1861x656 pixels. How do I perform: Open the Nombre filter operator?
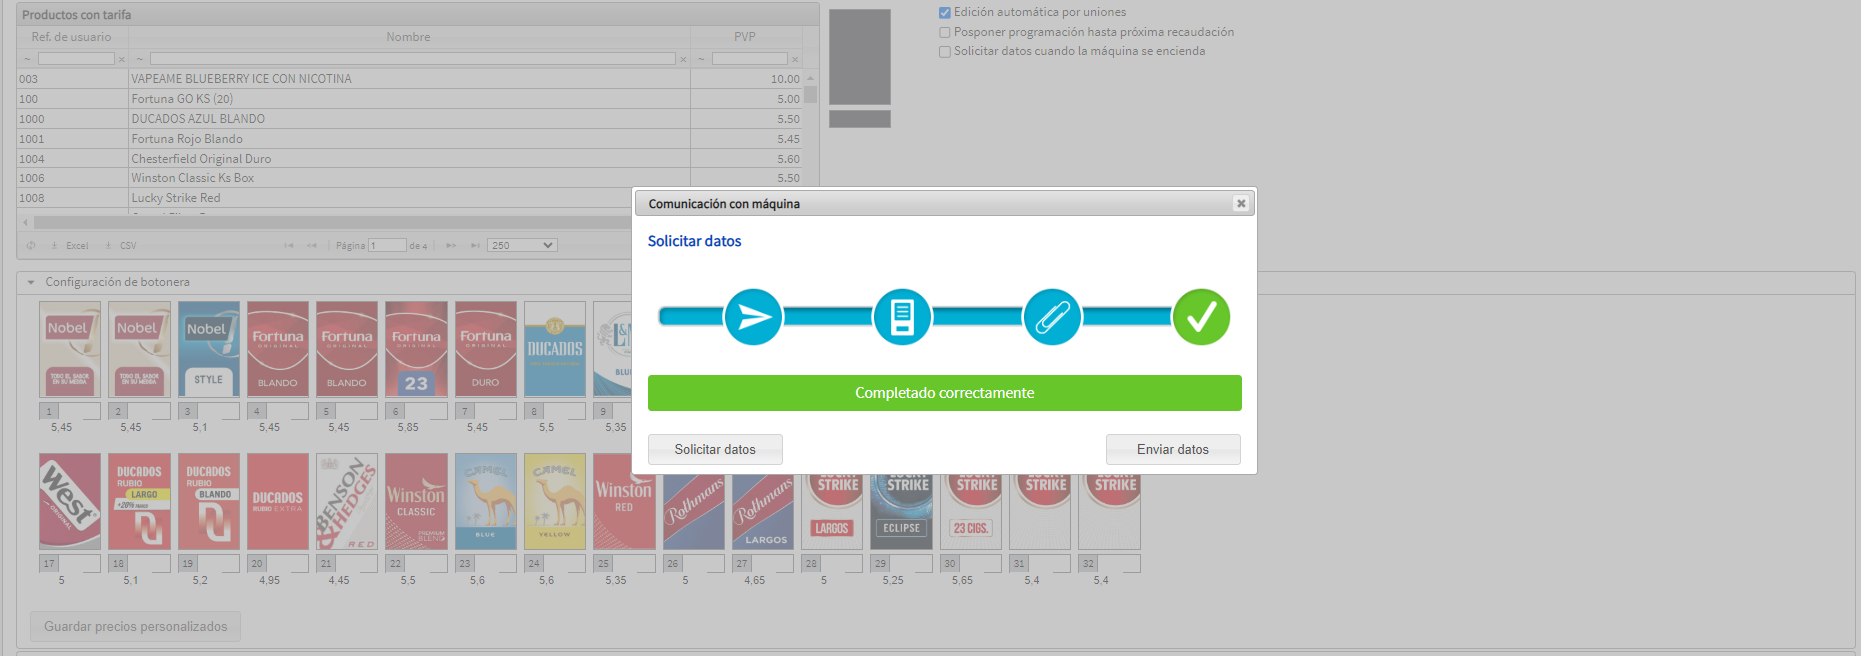(139, 59)
